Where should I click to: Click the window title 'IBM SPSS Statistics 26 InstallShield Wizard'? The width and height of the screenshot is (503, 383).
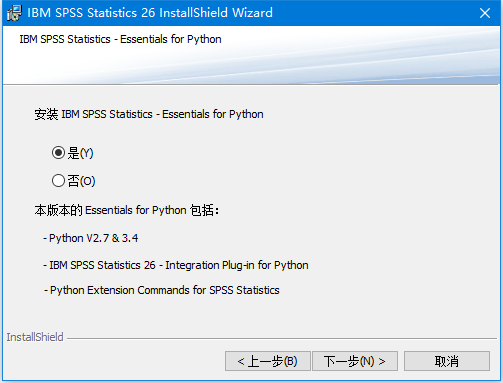[150, 13]
